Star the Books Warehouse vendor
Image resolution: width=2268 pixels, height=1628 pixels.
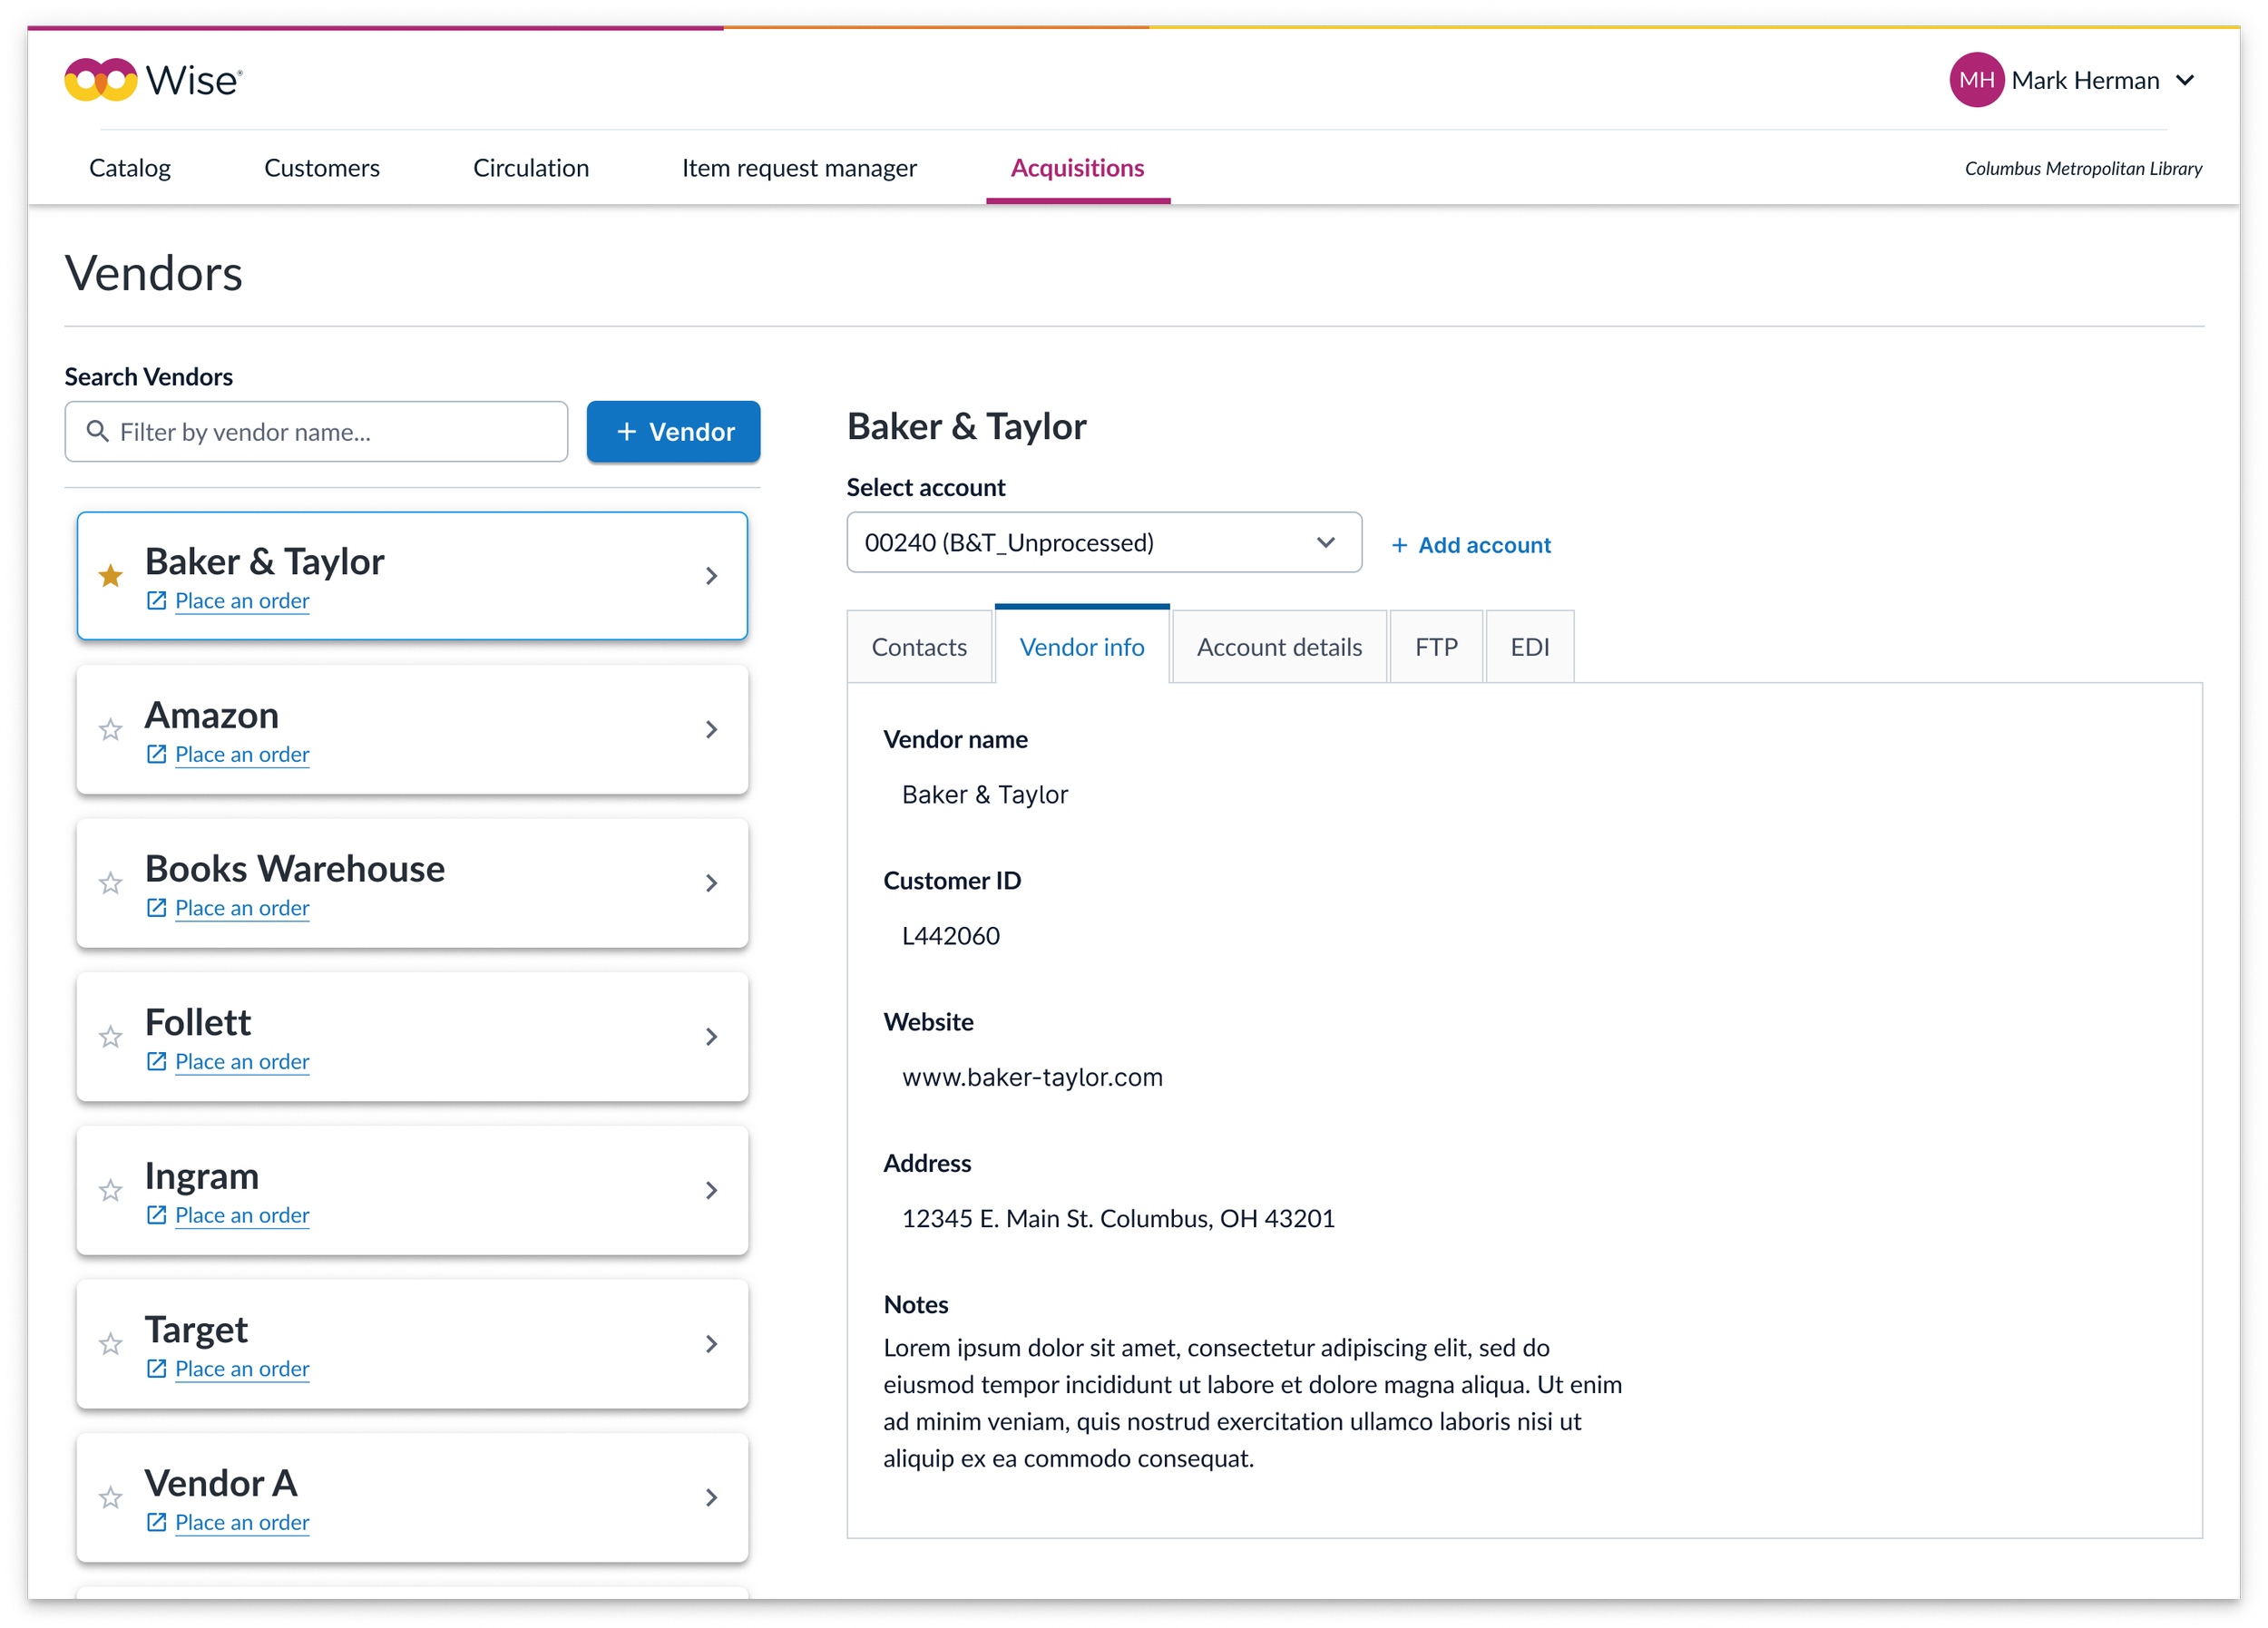click(x=110, y=883)
